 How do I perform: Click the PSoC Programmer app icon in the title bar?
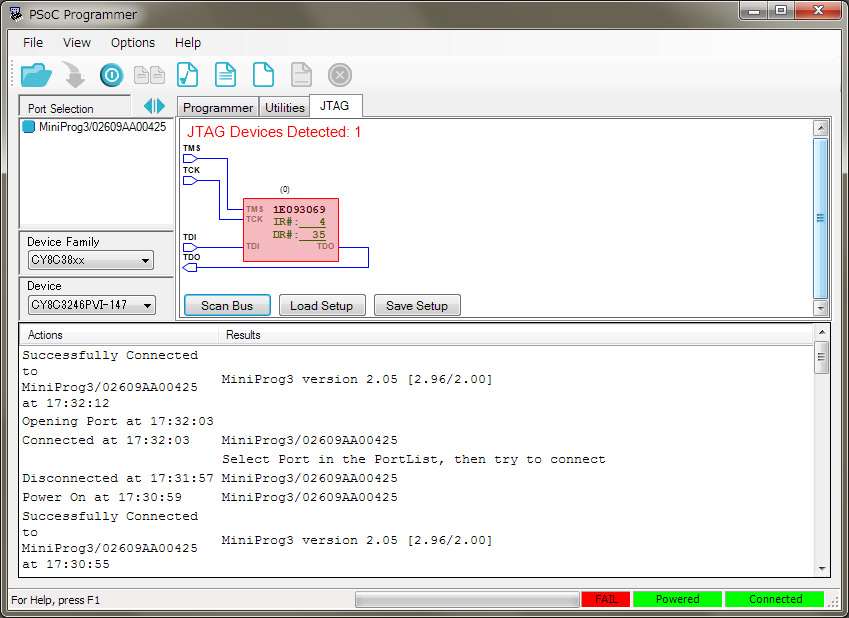pos(16,14)
